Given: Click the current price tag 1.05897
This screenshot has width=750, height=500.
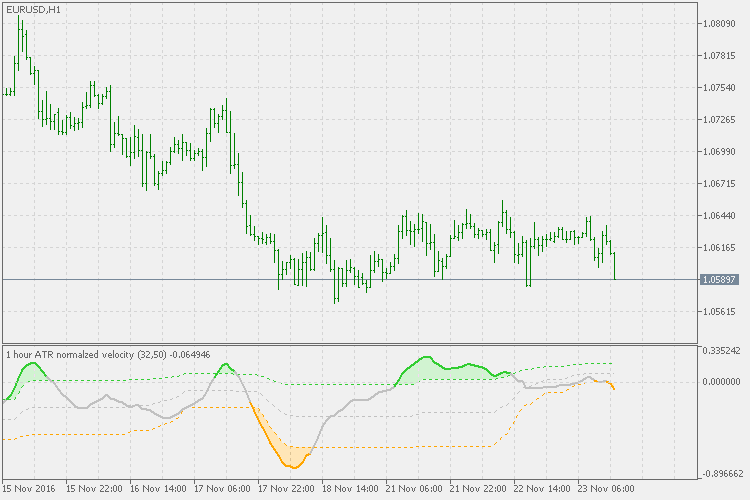Looking at the screenshot, I should click(723, 279).
